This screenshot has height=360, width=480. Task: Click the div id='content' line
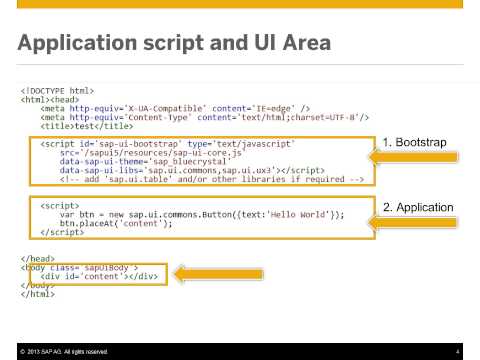coord(99,276)
